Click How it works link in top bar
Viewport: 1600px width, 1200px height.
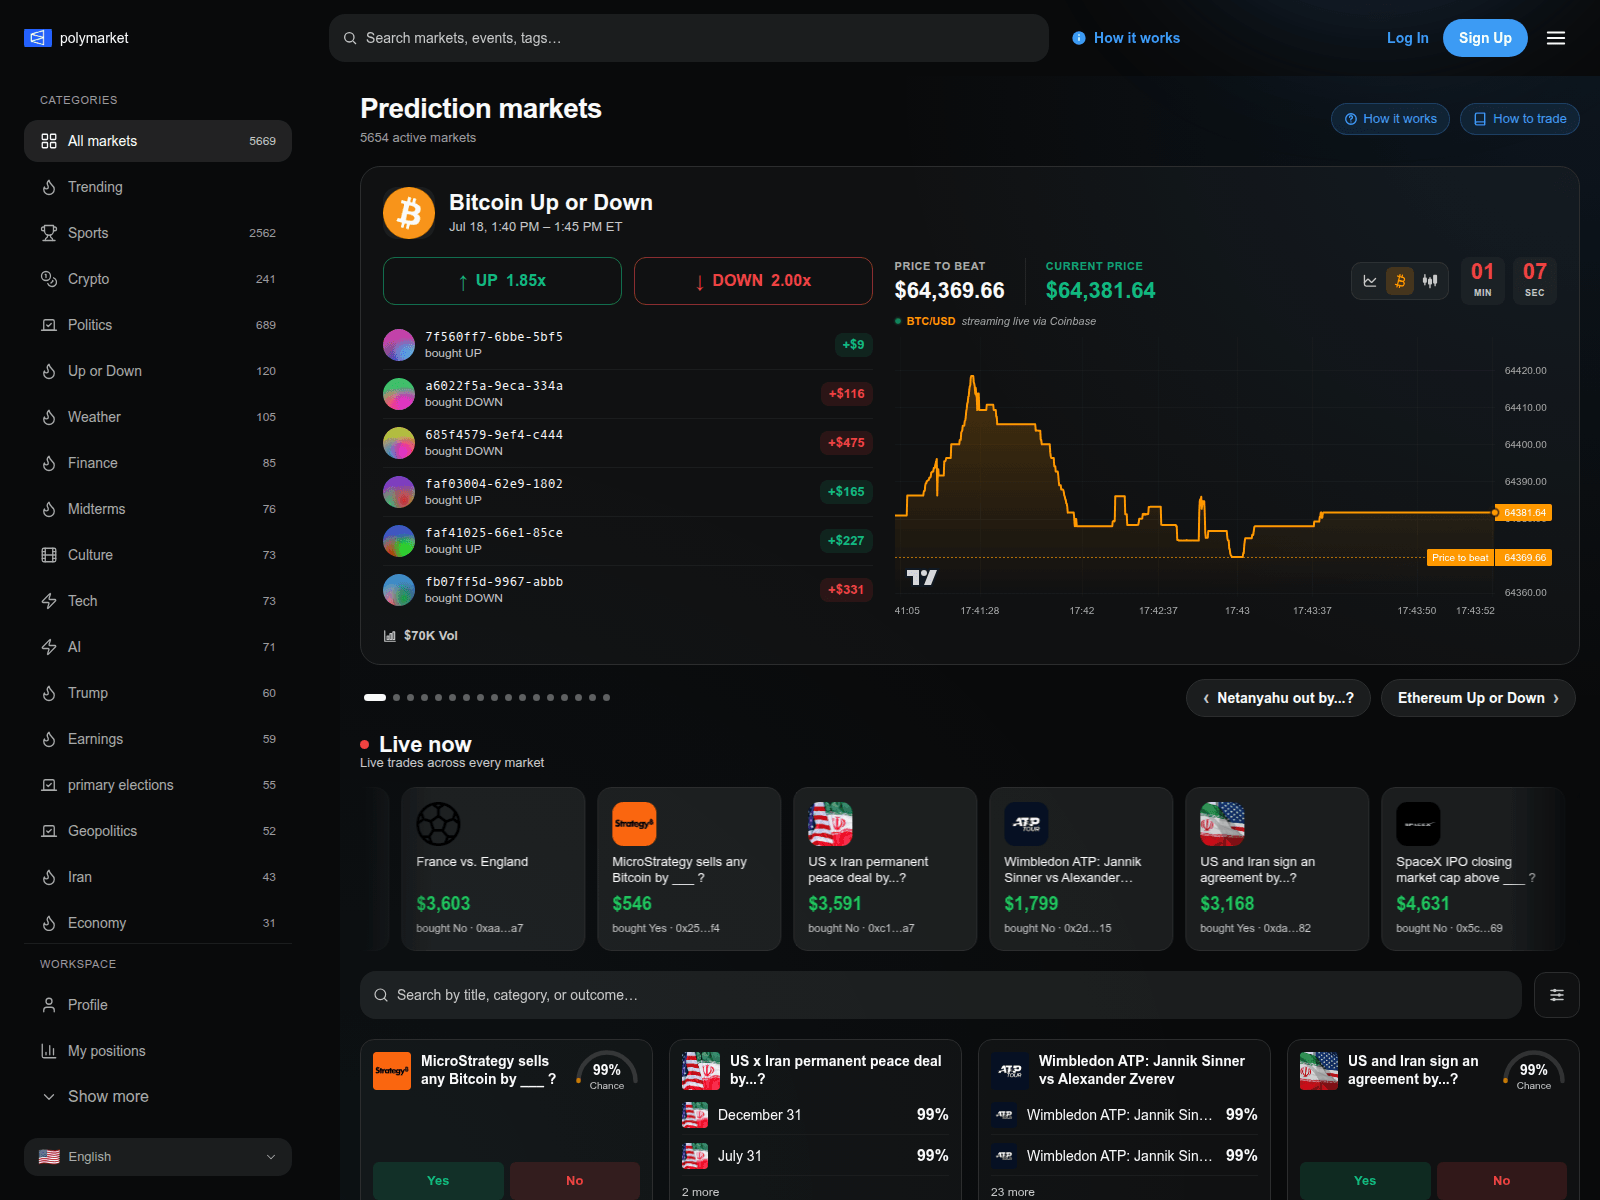[x=1126, y=38]
